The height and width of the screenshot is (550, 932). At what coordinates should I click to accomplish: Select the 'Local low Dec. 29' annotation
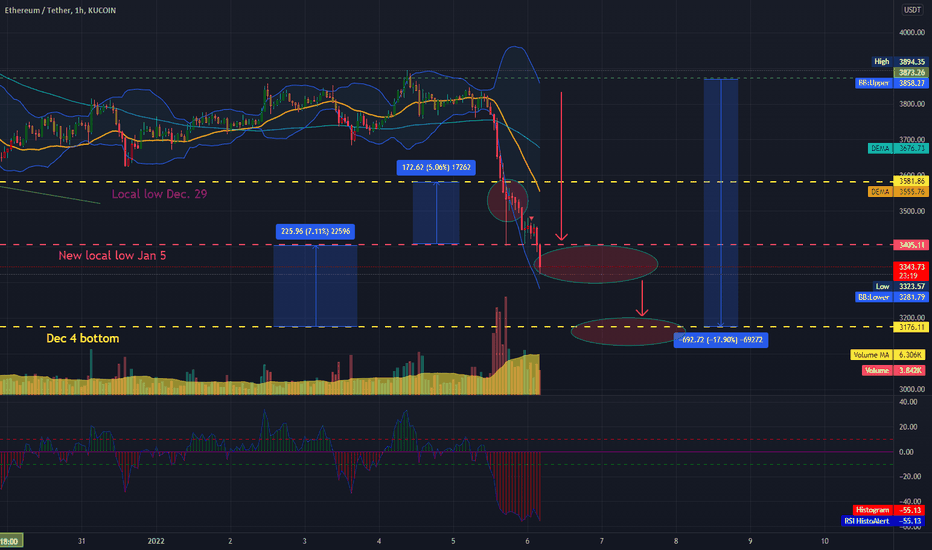tap(159, 194)
